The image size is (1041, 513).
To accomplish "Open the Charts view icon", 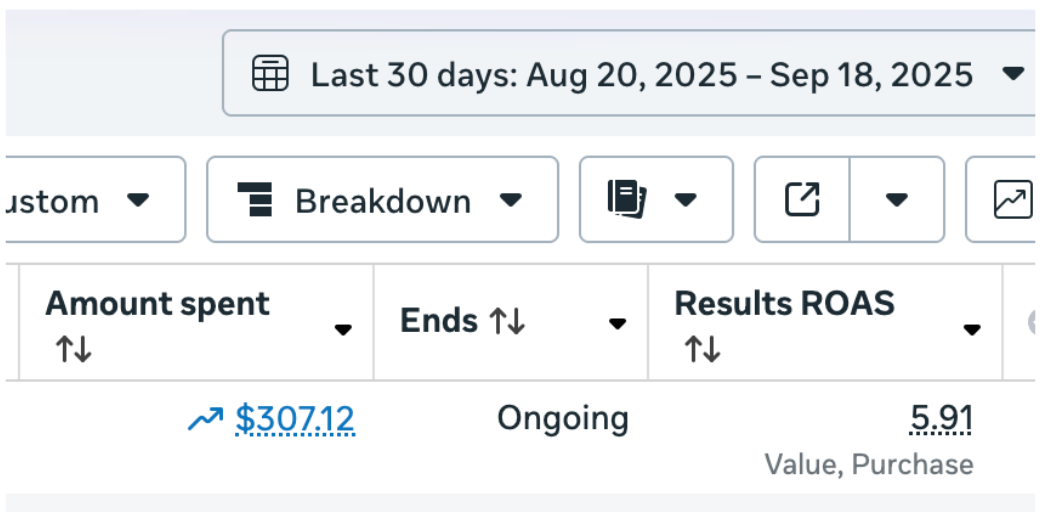I will [1012, 200].
